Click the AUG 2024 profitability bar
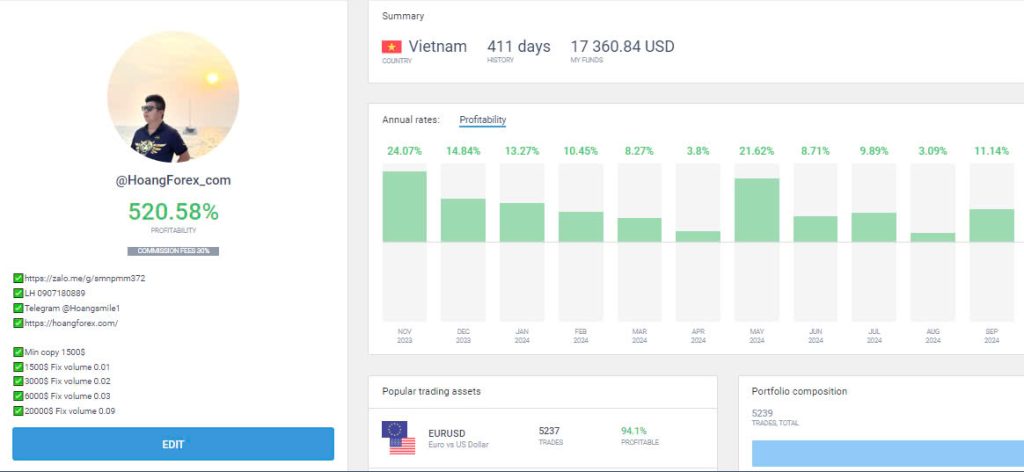The height and width of the screenshot is (472, 1024). click(933, 238)
